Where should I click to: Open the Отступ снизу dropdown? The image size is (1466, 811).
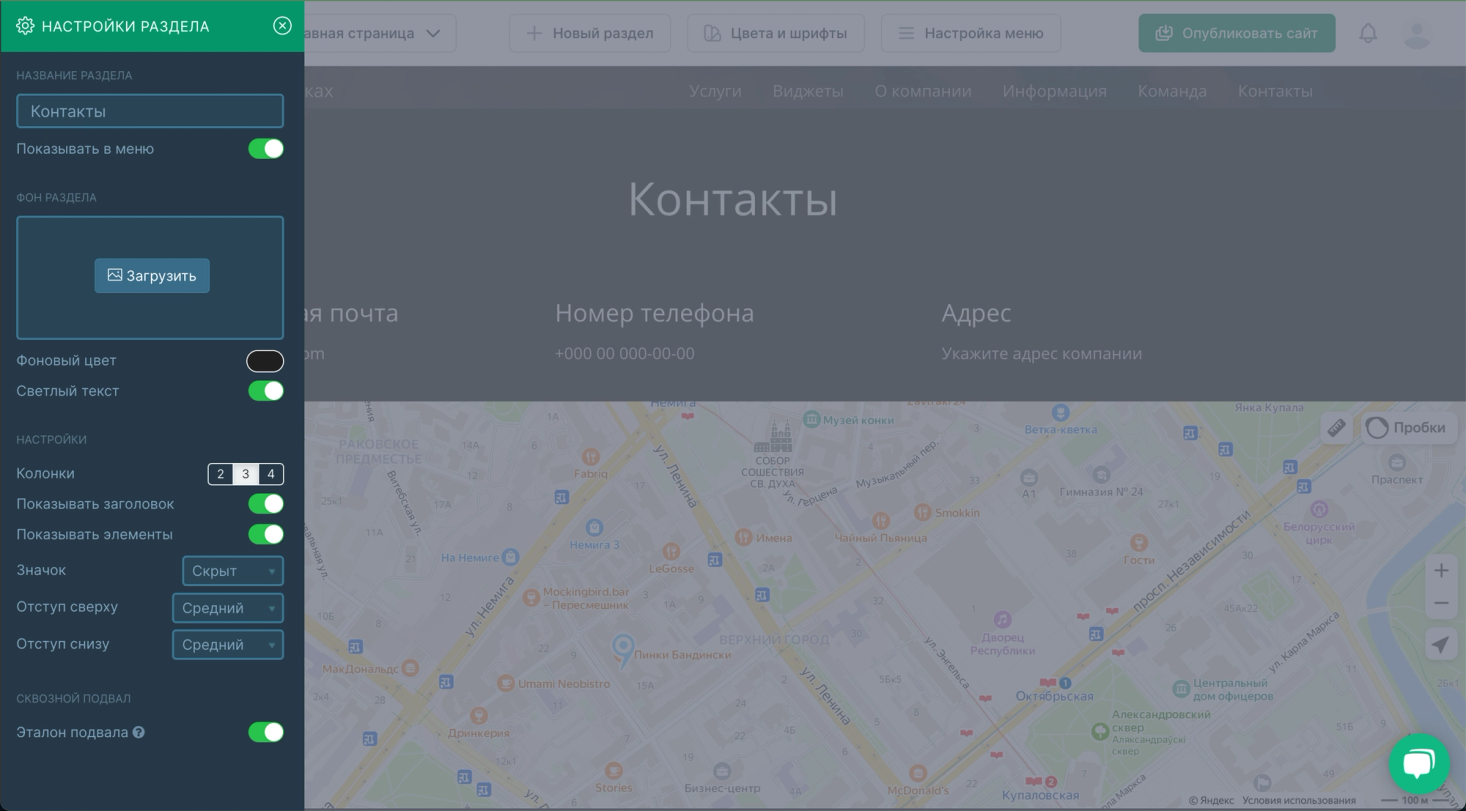click(x=228, y=645)
